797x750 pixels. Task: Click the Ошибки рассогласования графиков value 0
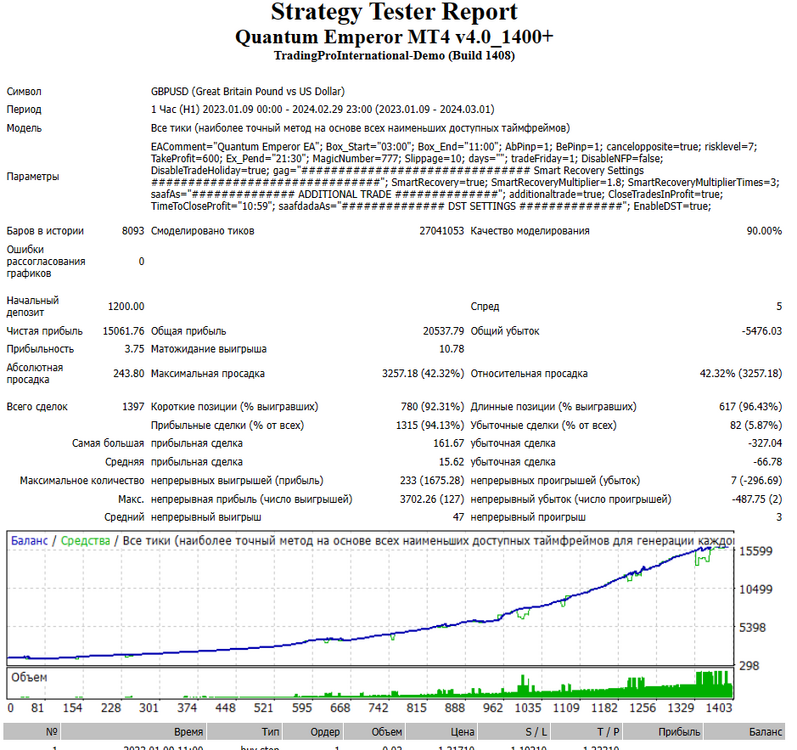pos(141,261)
